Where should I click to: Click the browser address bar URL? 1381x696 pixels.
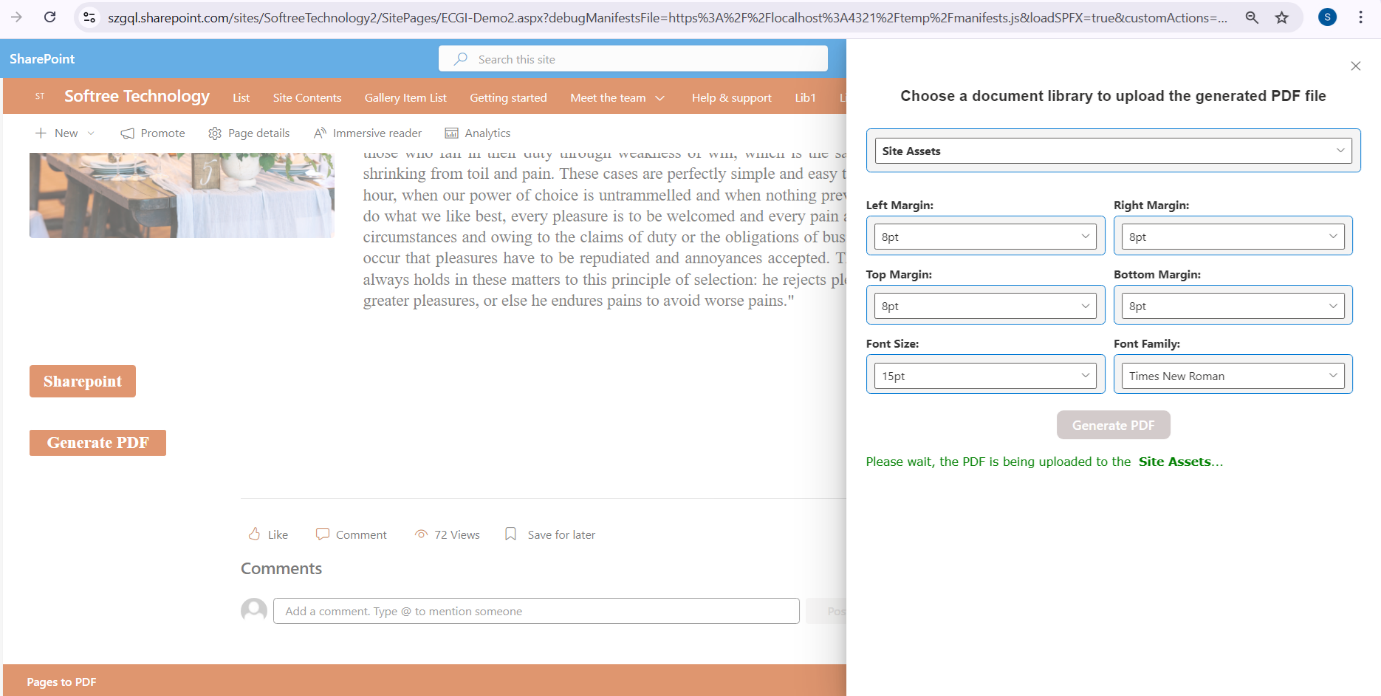[x=668, y=17]
